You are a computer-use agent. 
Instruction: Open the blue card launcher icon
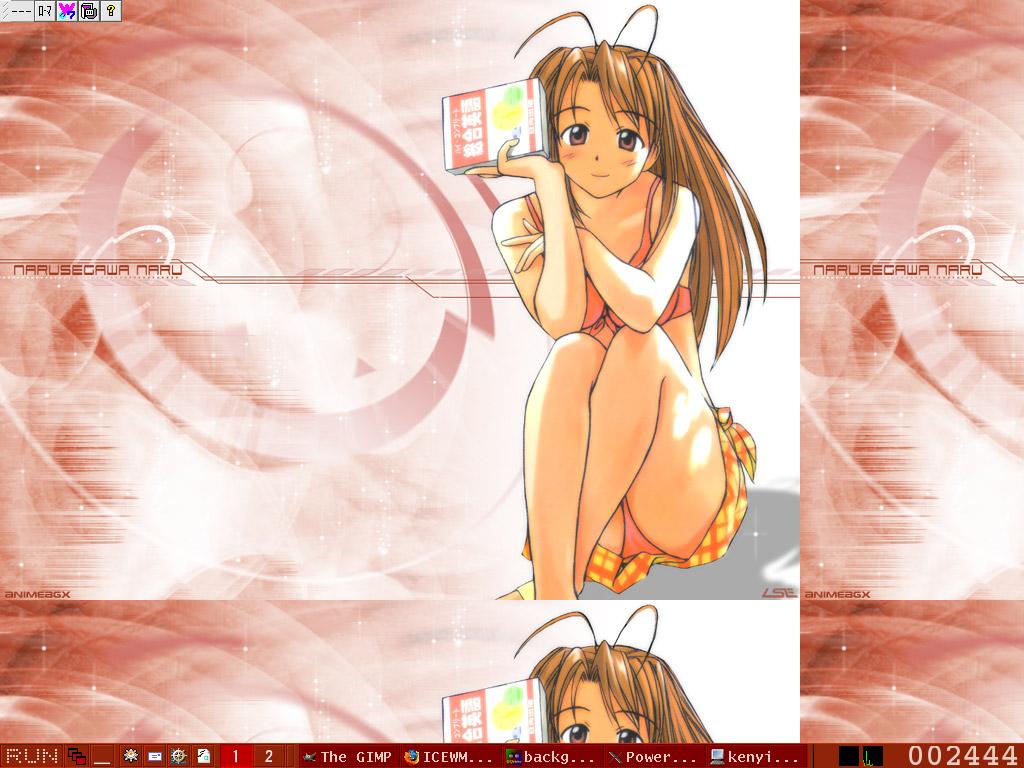155,756
